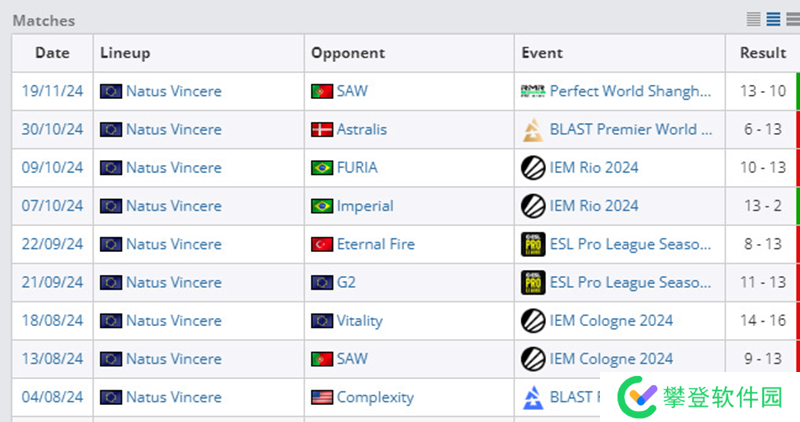The width and height of the screenshot is (800, 422).
Task: Open the G2 opponent team link
Action: tap(346, 282)
